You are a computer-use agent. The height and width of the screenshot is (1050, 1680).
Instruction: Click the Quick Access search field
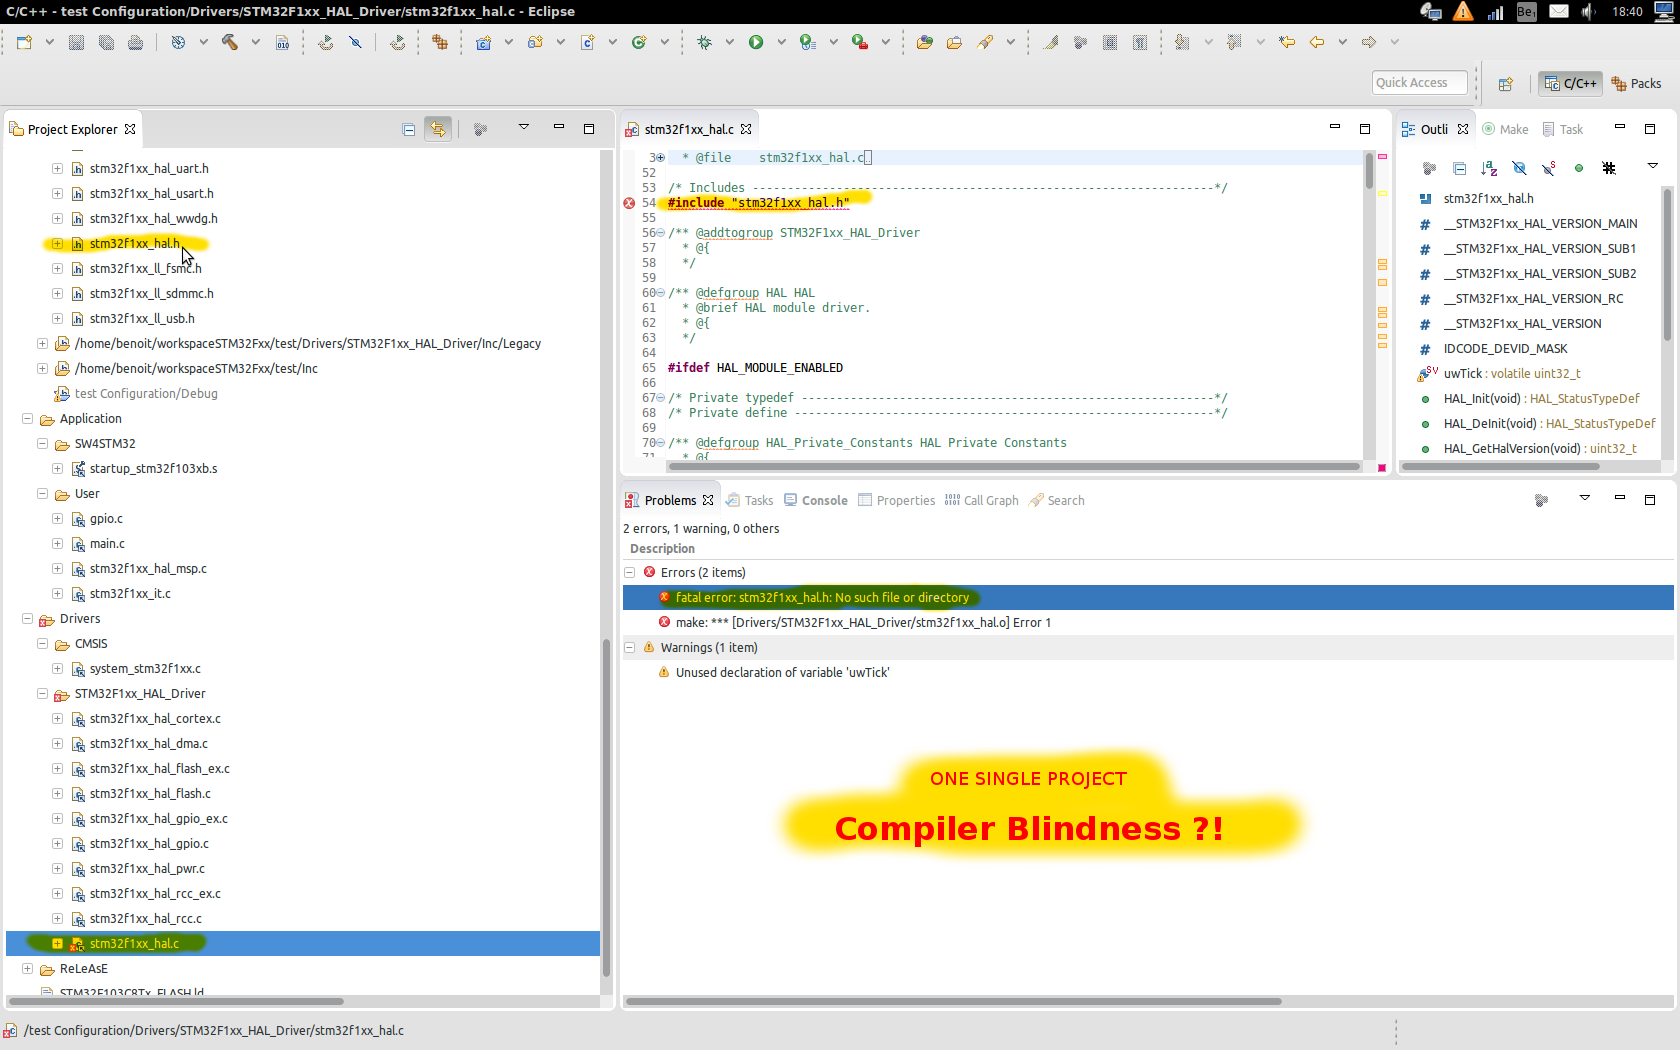1420,83
